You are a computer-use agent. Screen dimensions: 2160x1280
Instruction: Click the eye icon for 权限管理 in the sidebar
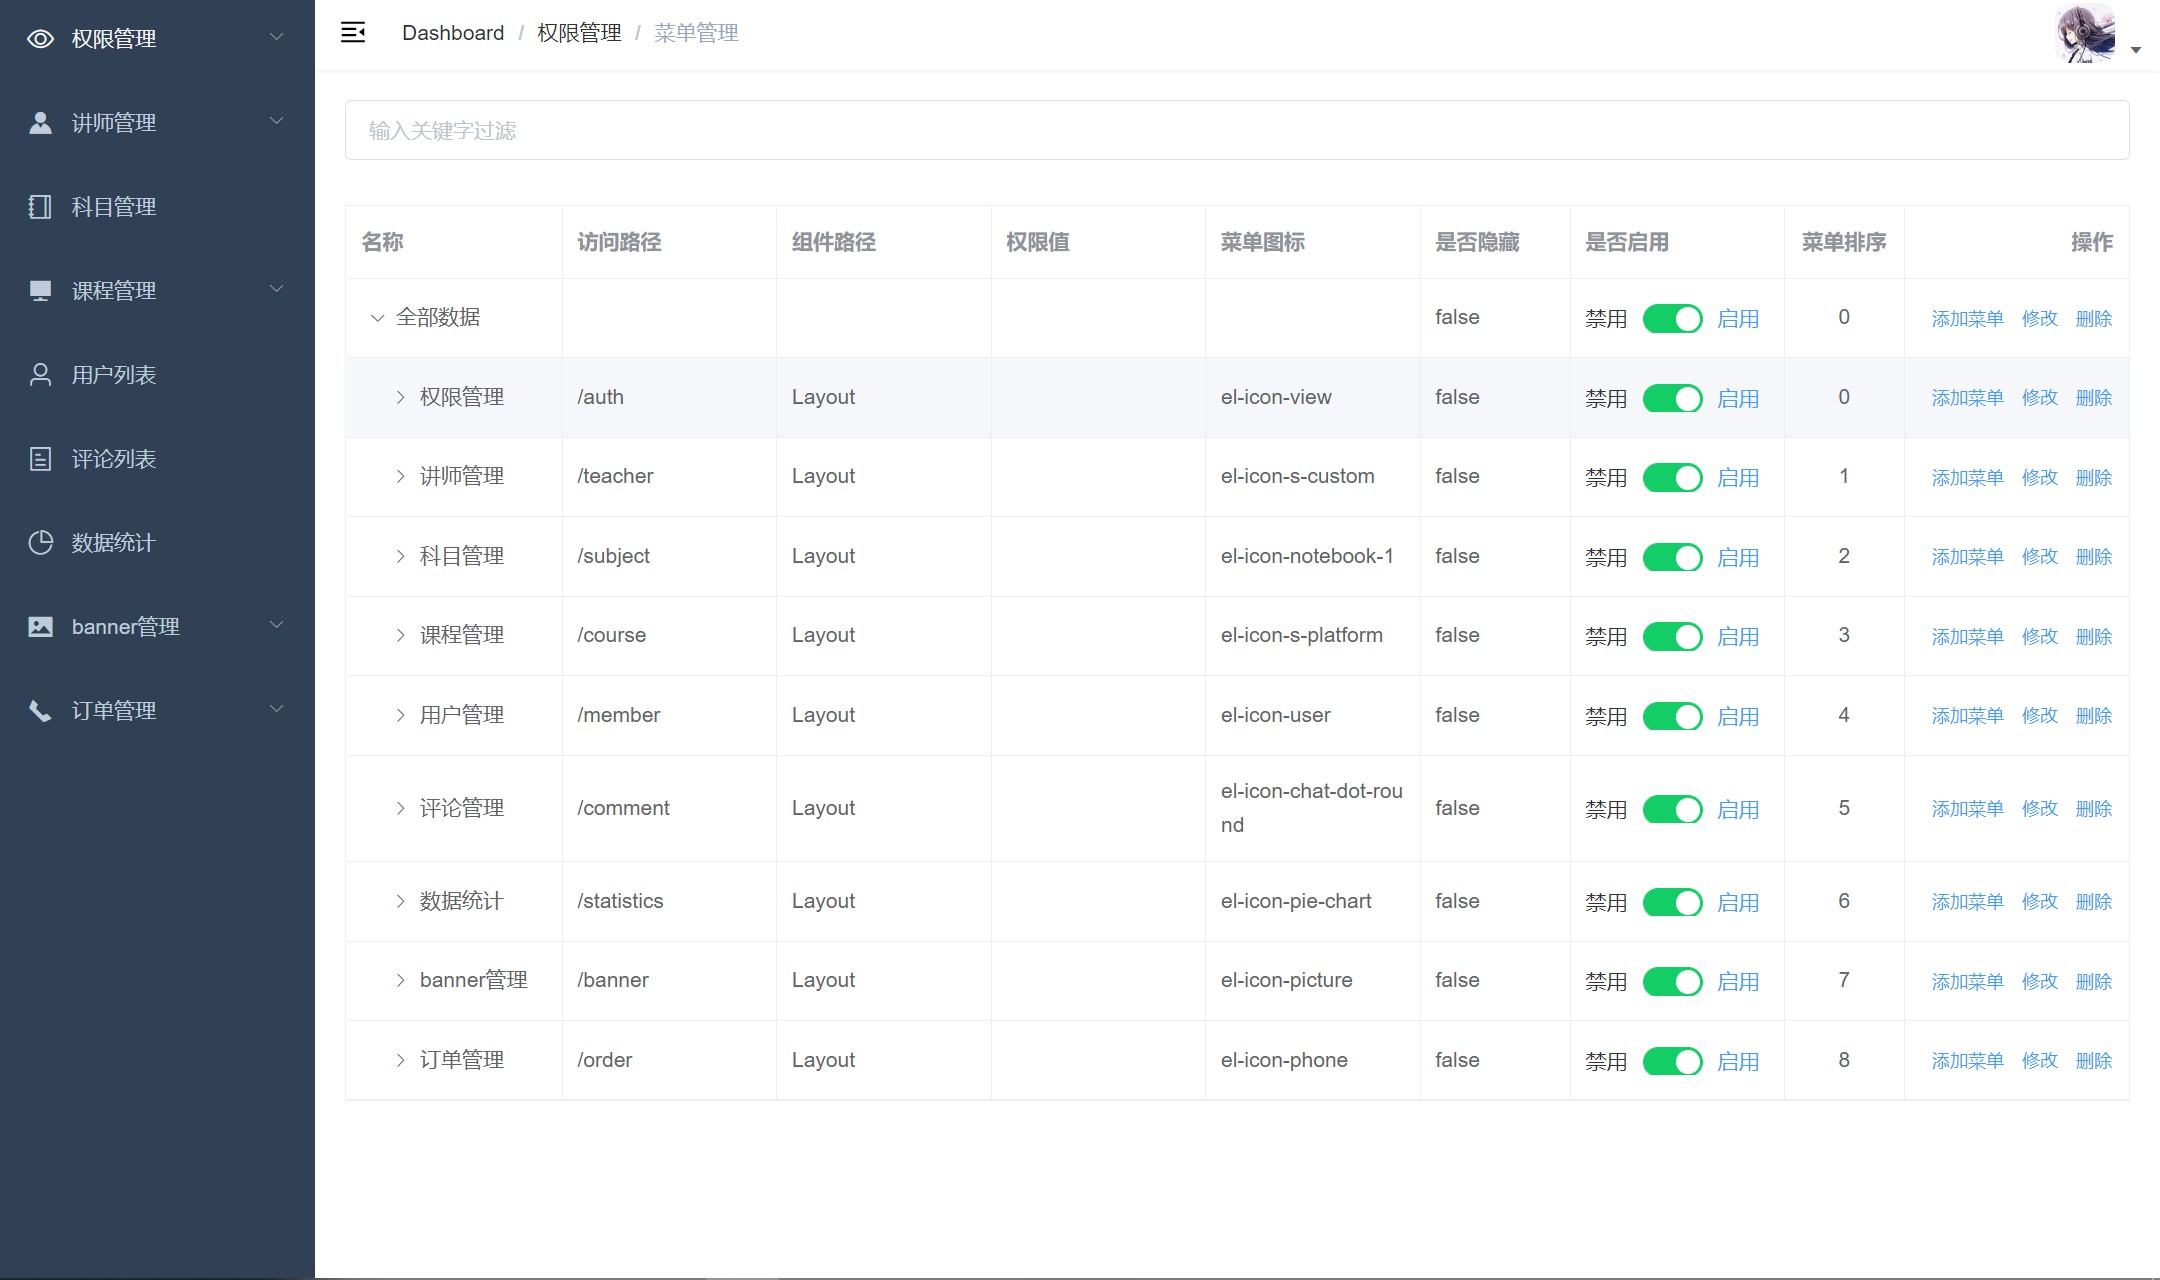click(40, 39)
